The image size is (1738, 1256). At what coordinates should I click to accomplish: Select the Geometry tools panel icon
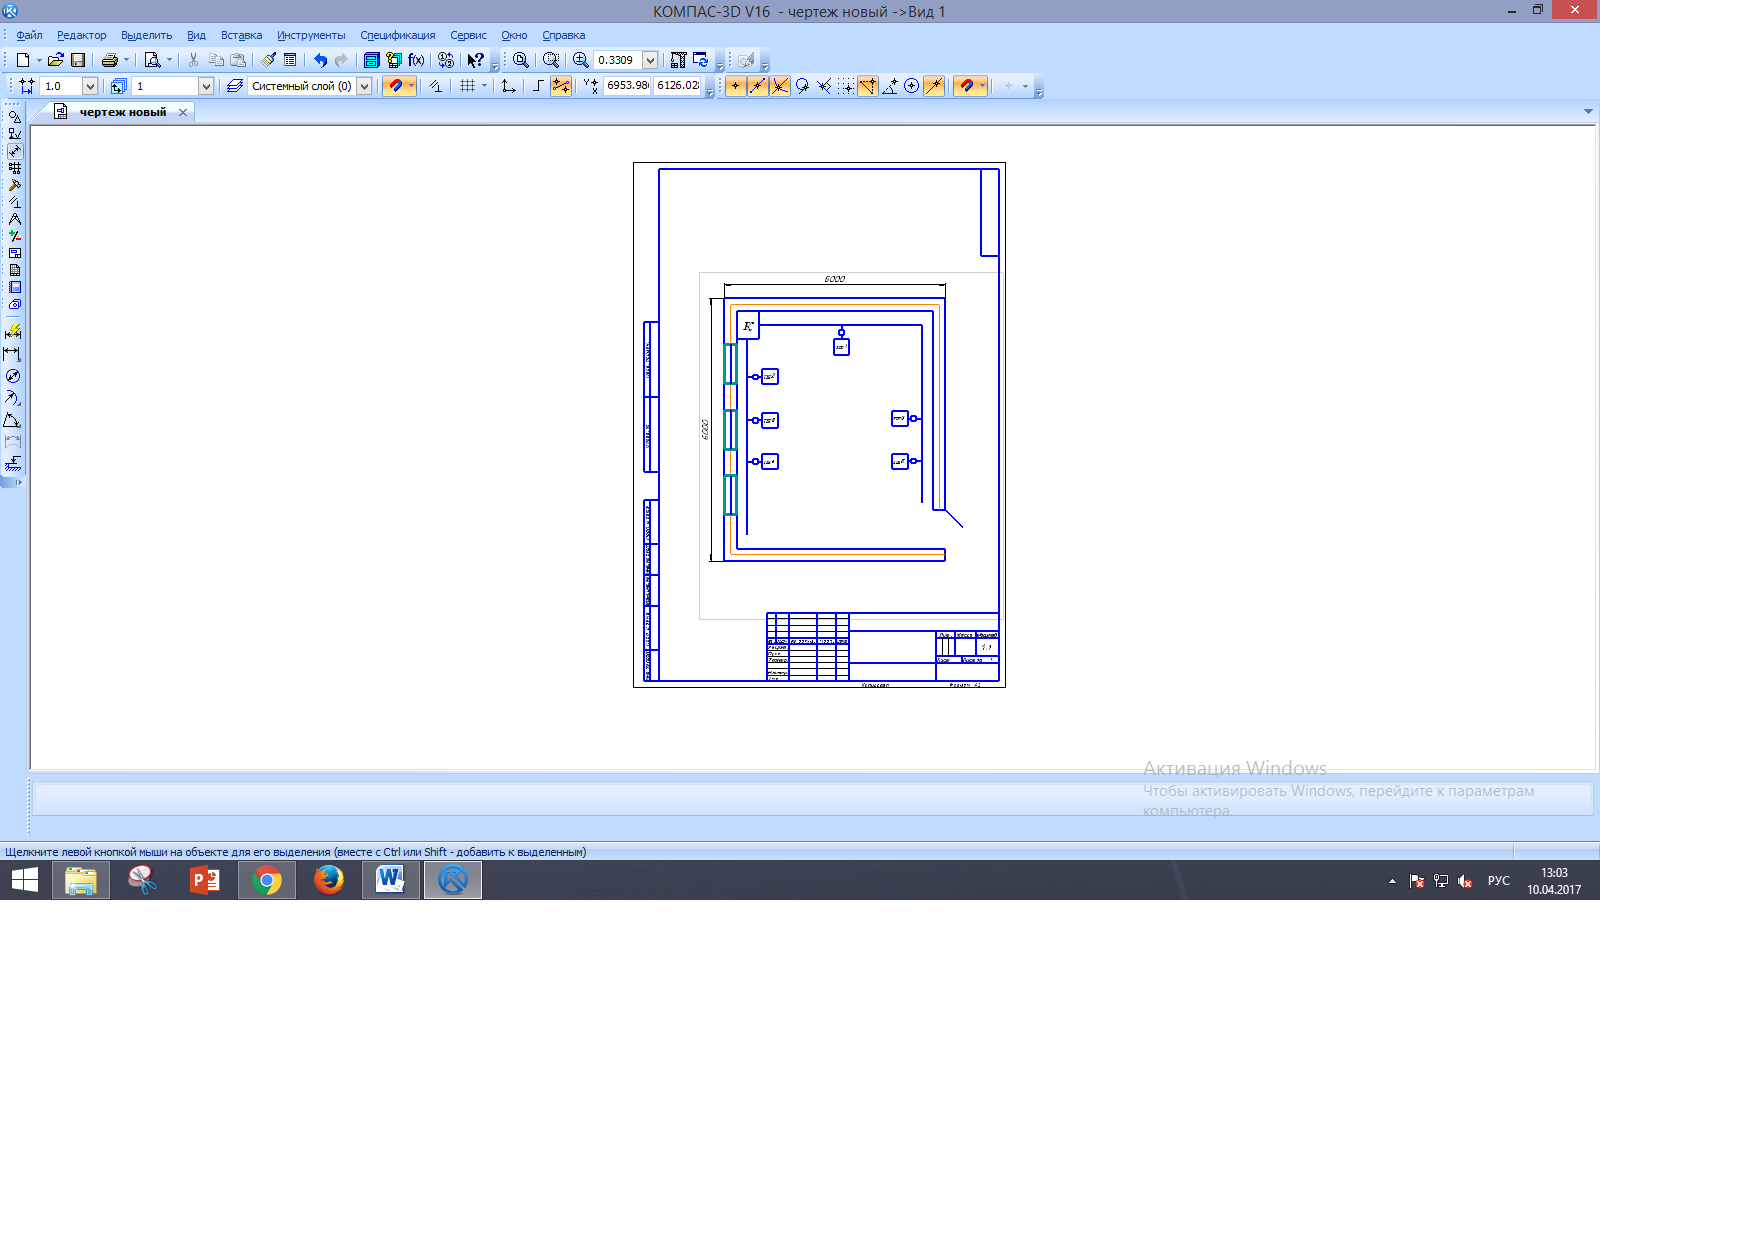(x=14, y=117)
